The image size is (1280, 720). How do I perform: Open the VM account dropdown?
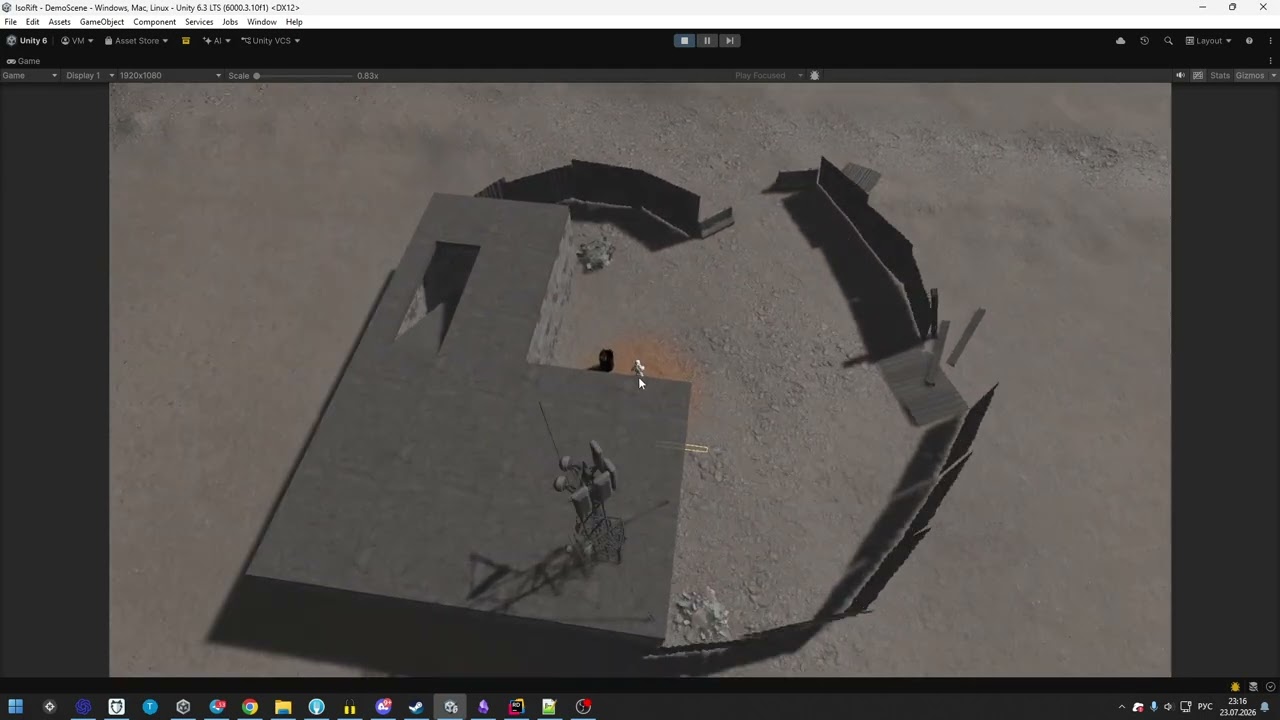point(77,41)
